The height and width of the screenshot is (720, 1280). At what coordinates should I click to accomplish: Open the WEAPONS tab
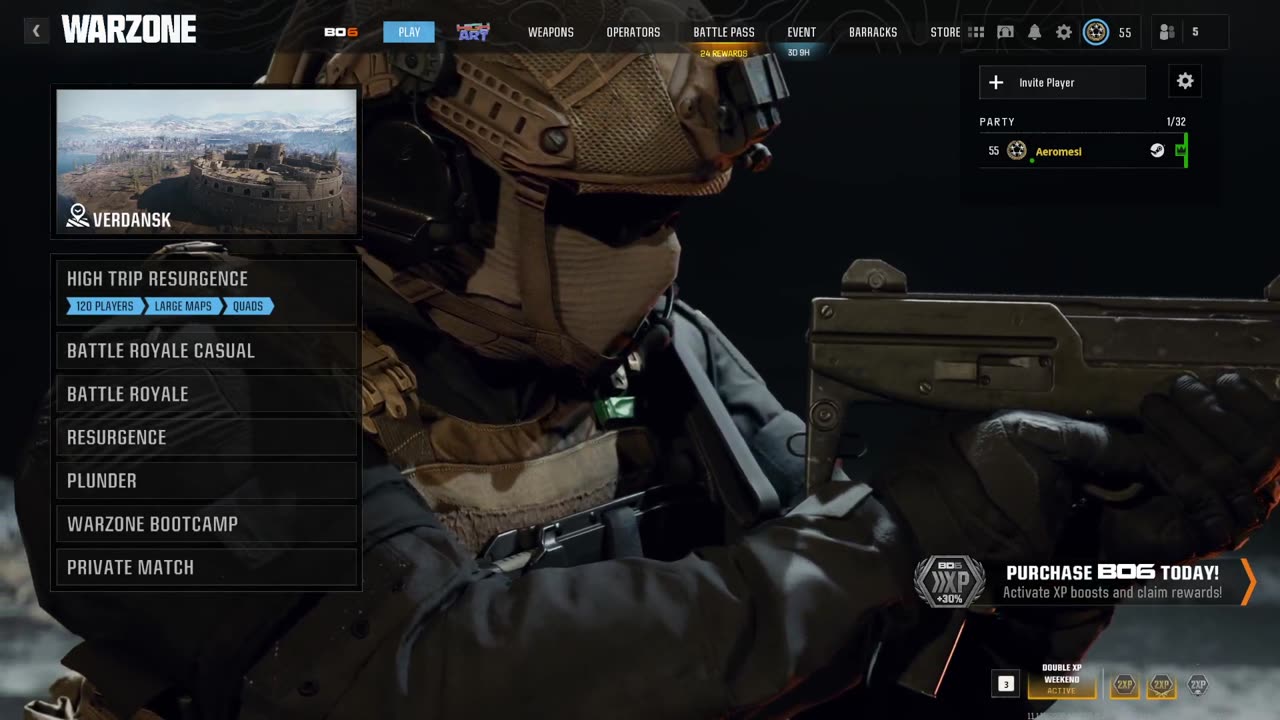pos(551,32)
